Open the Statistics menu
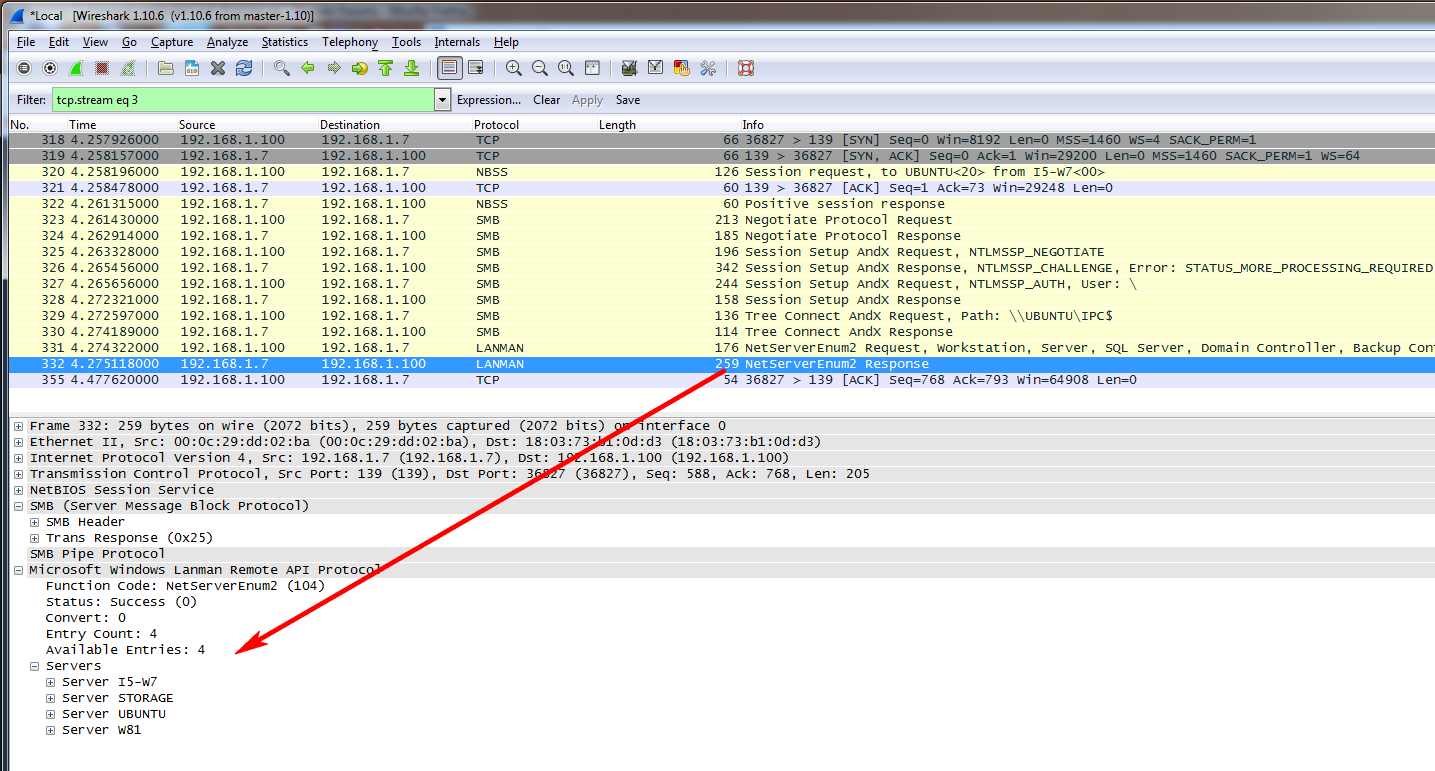 [x=285, y=42]
